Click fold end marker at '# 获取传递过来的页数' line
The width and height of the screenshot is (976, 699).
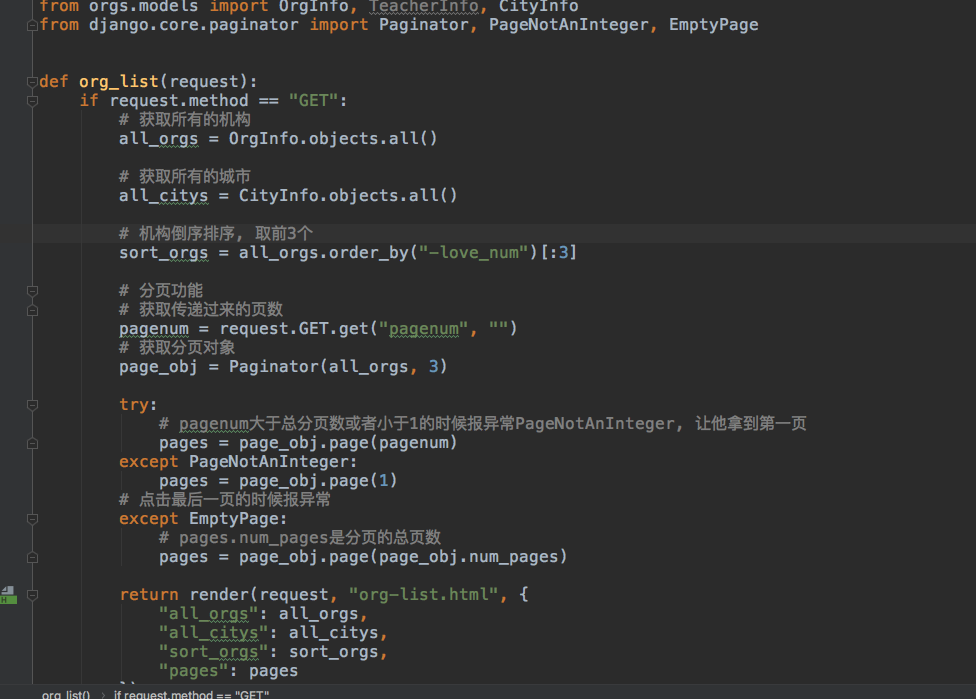pos(32,310)
